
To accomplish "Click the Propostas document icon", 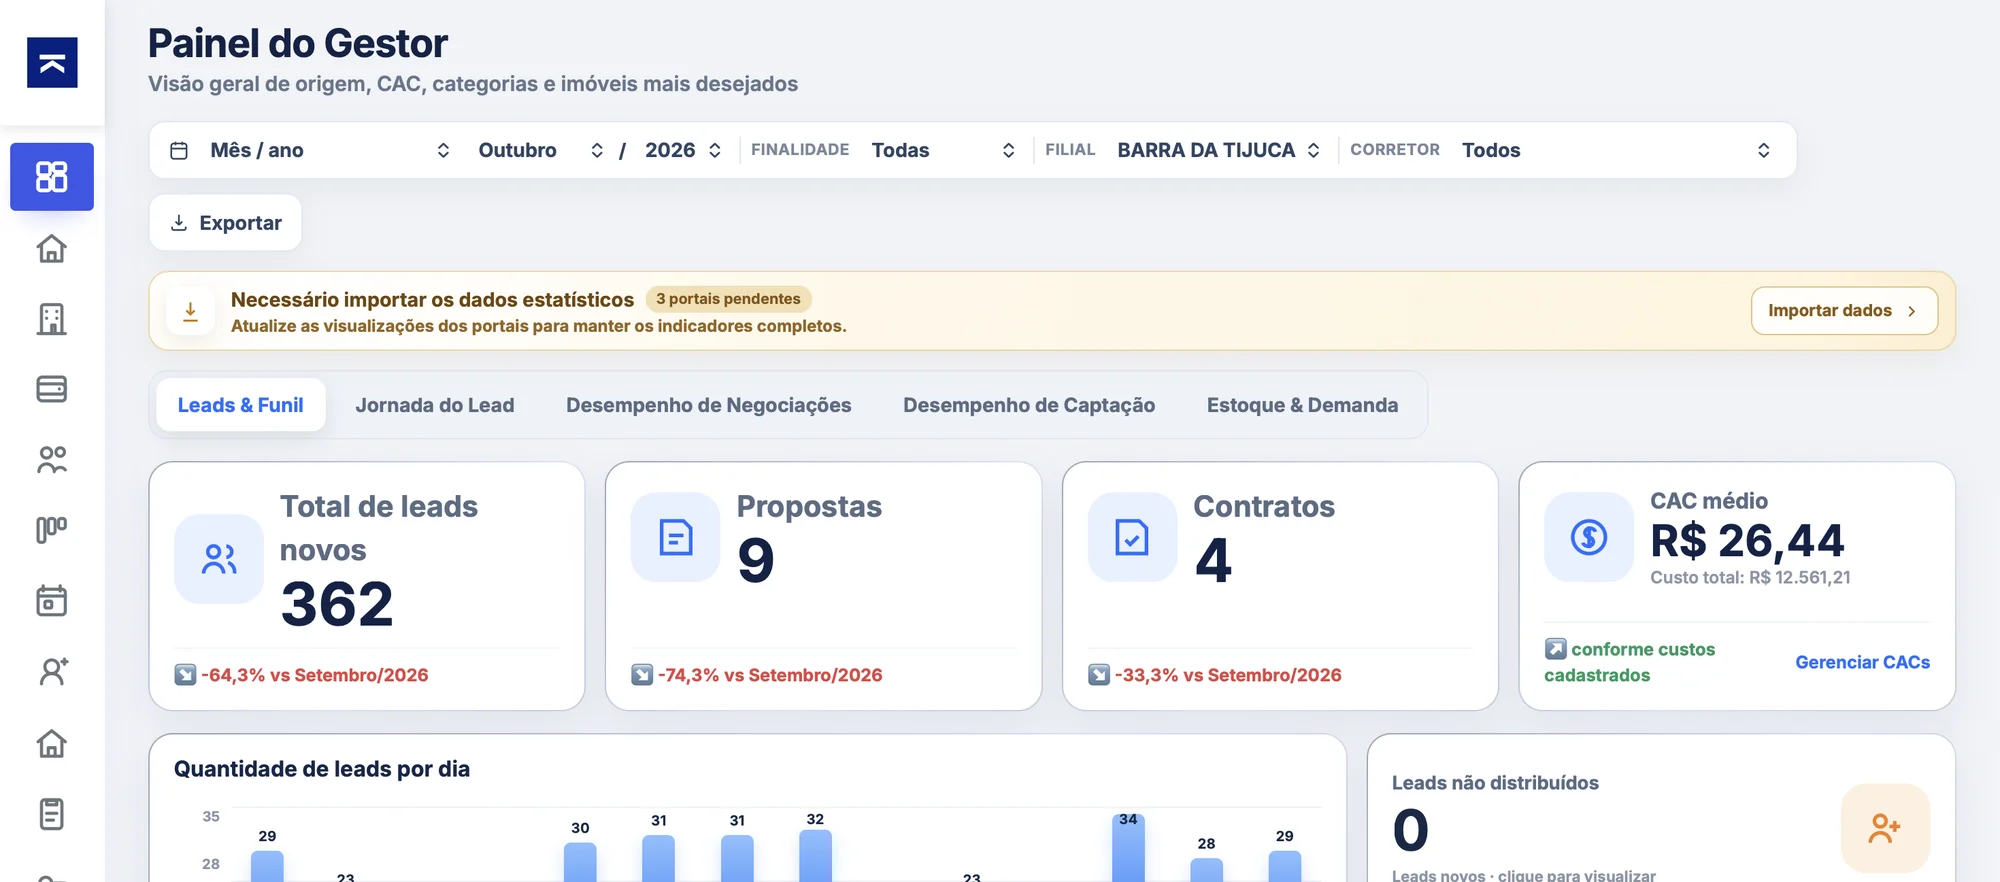I will pyautogui.click(x=676, y=537).
